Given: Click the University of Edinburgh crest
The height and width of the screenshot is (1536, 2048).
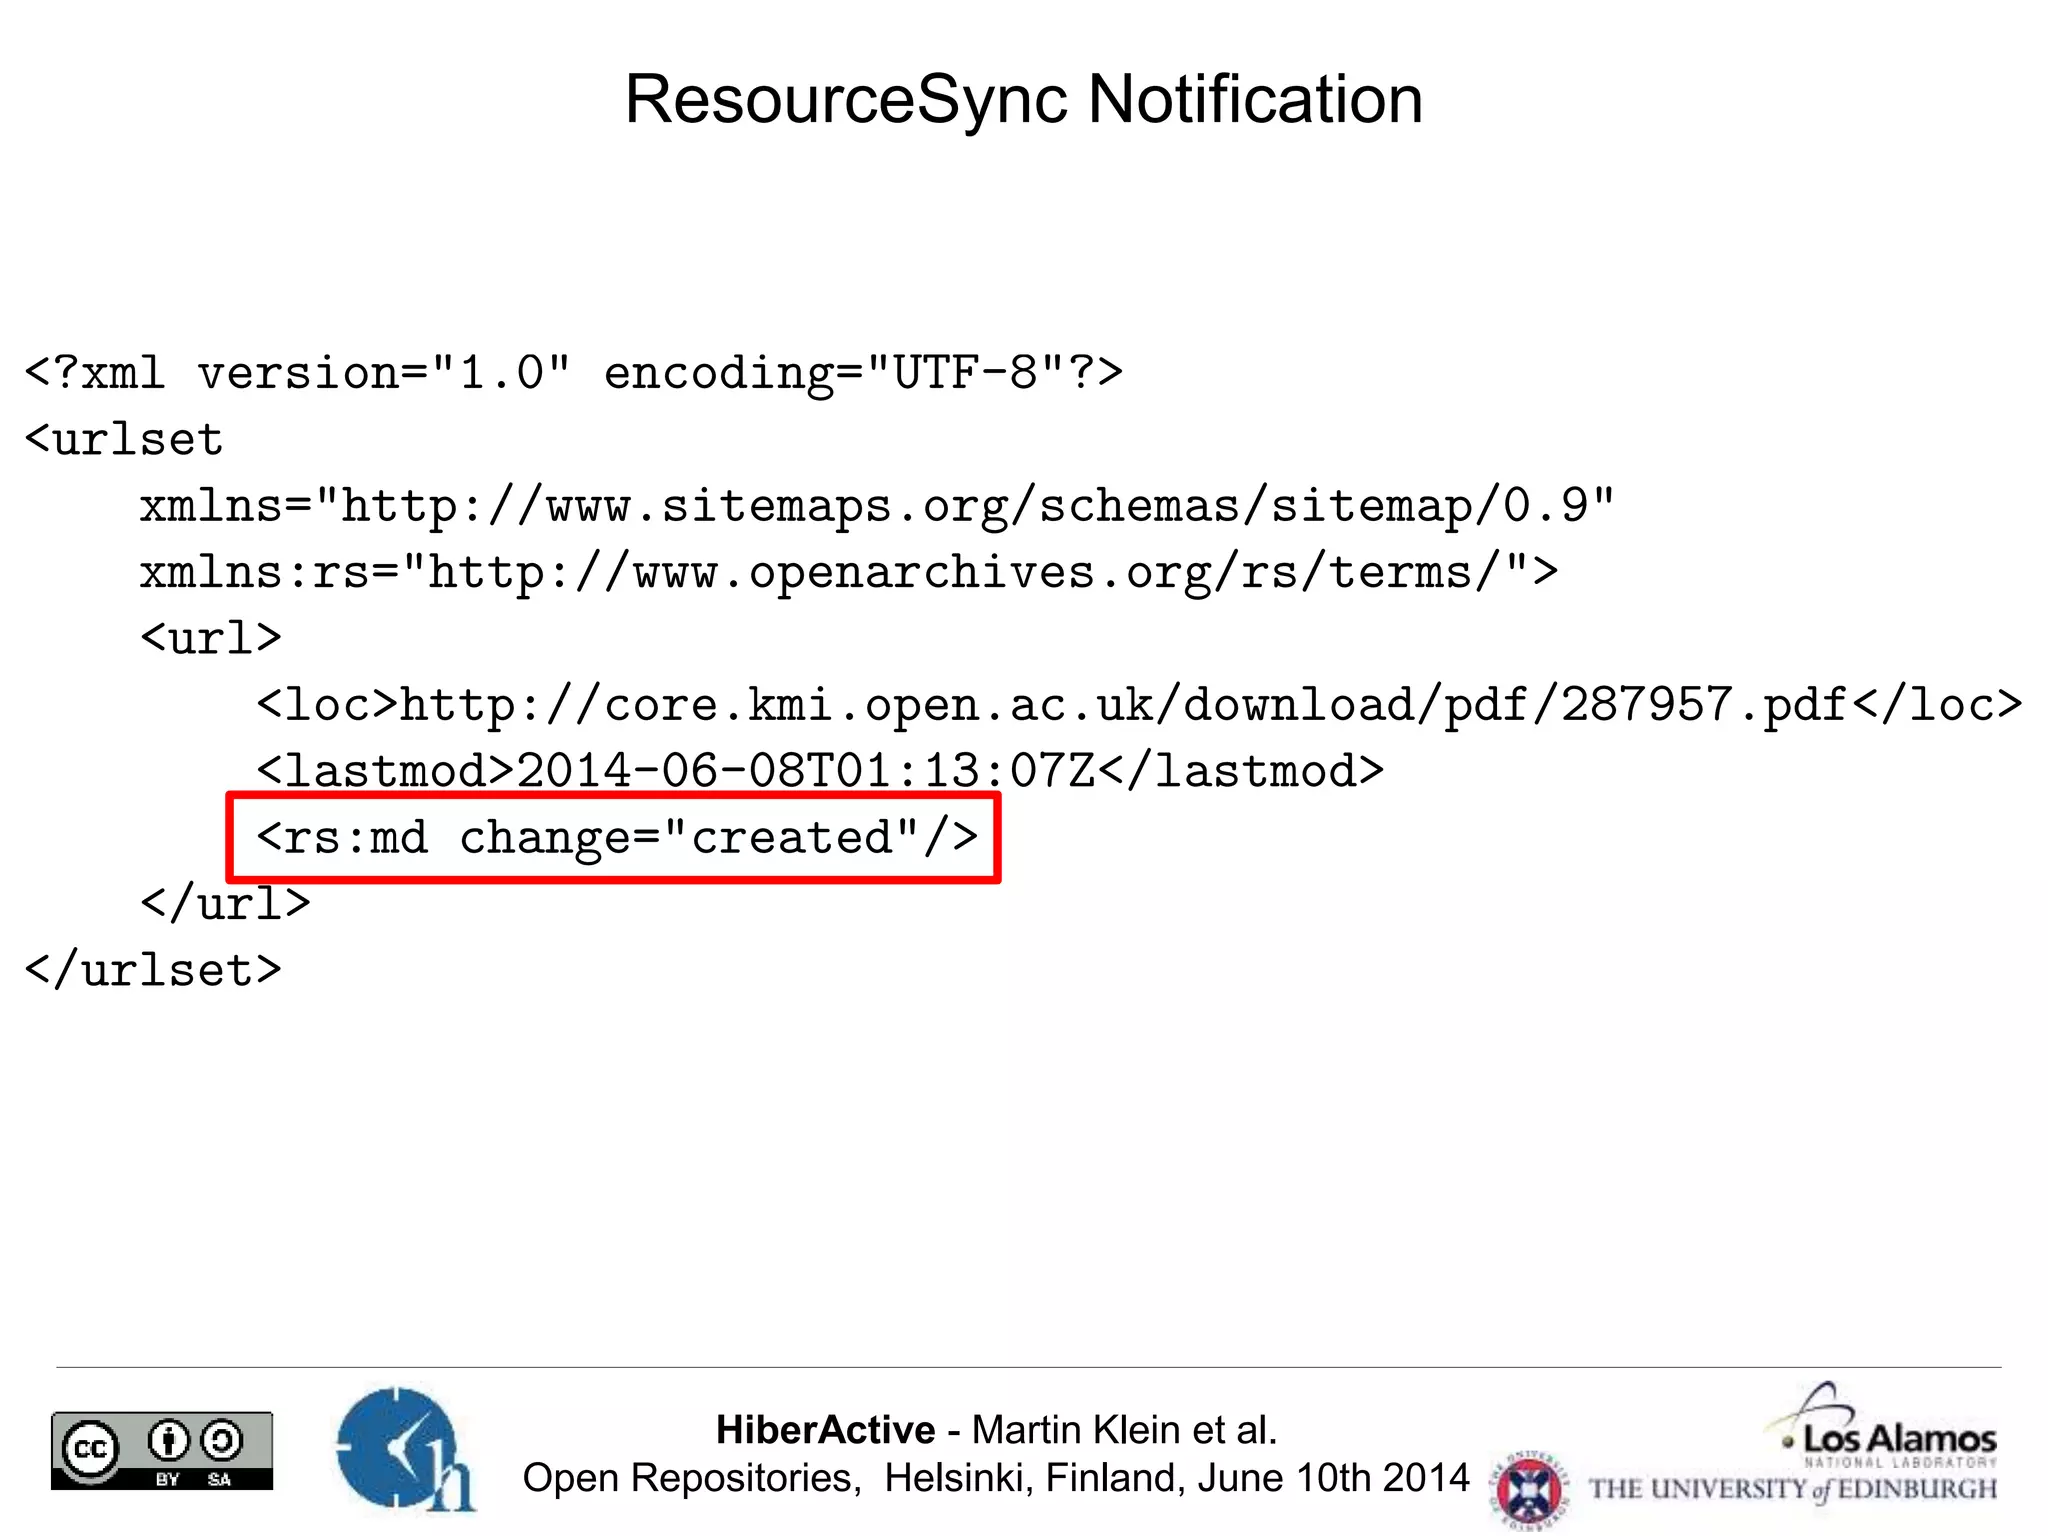Looking at the screenshot, I should click(1530, 1489).
